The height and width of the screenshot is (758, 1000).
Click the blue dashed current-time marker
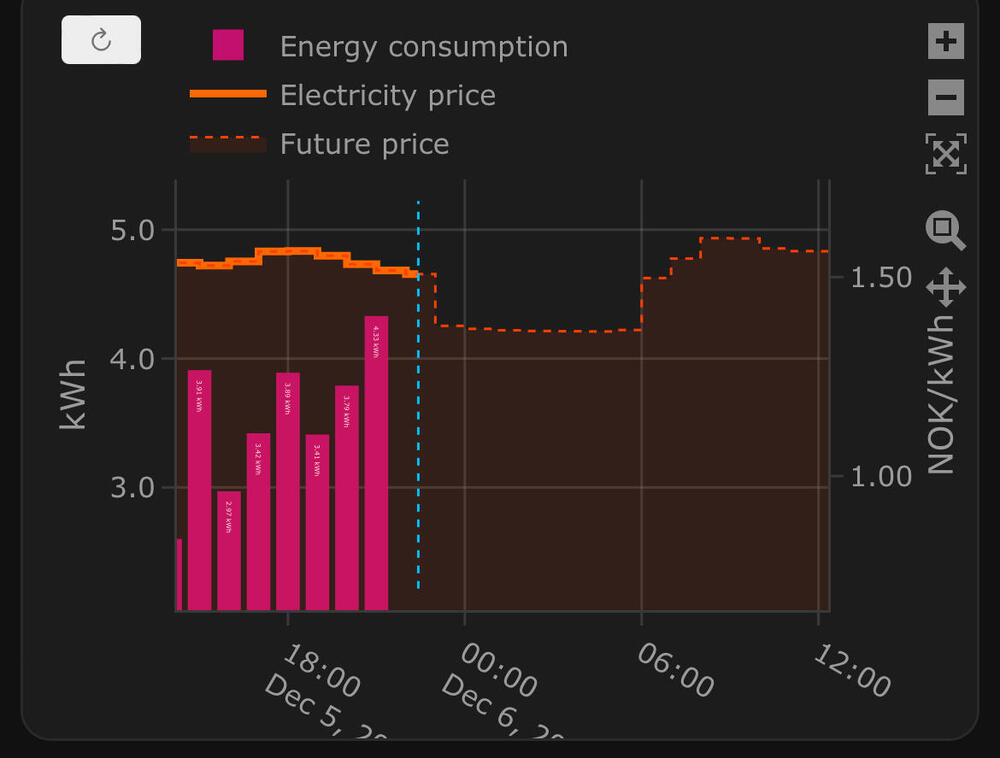click(418, 400)
